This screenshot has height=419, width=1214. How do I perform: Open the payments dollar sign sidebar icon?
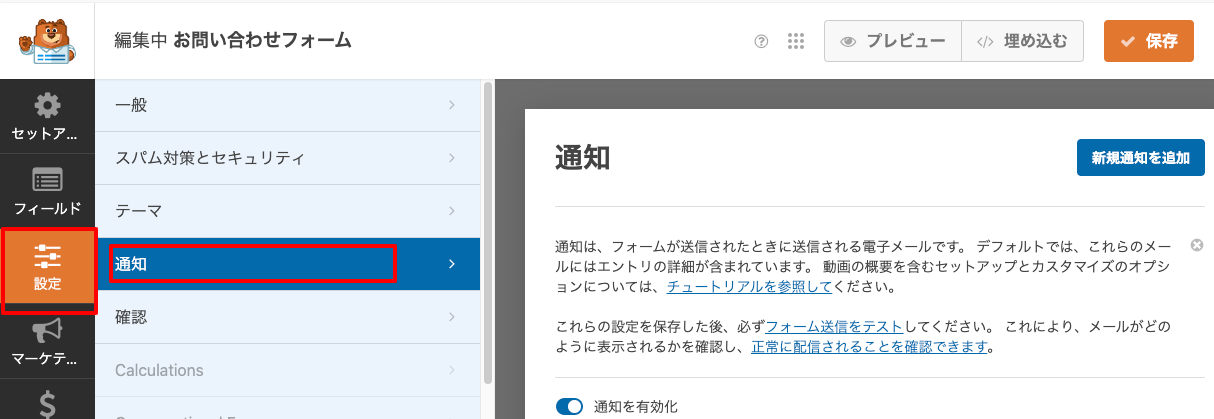pyautogui.click(x=47, y=403)
